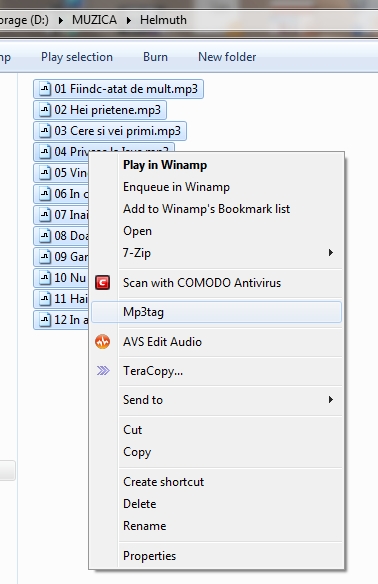The image size is (378, 584).
Task: Click file icon of track 07
Action: 45,215
